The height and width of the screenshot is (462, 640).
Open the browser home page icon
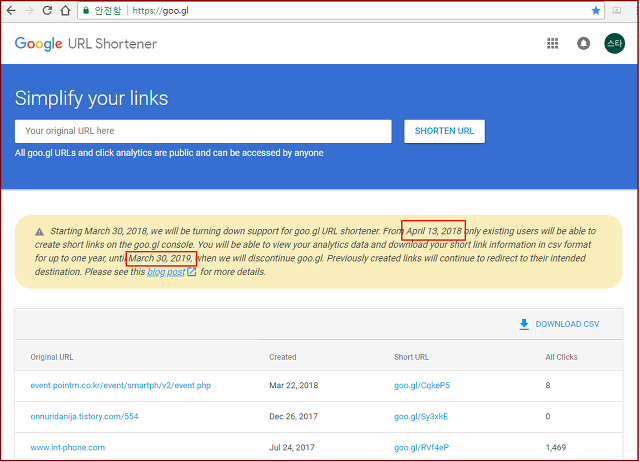pos(65,11)
